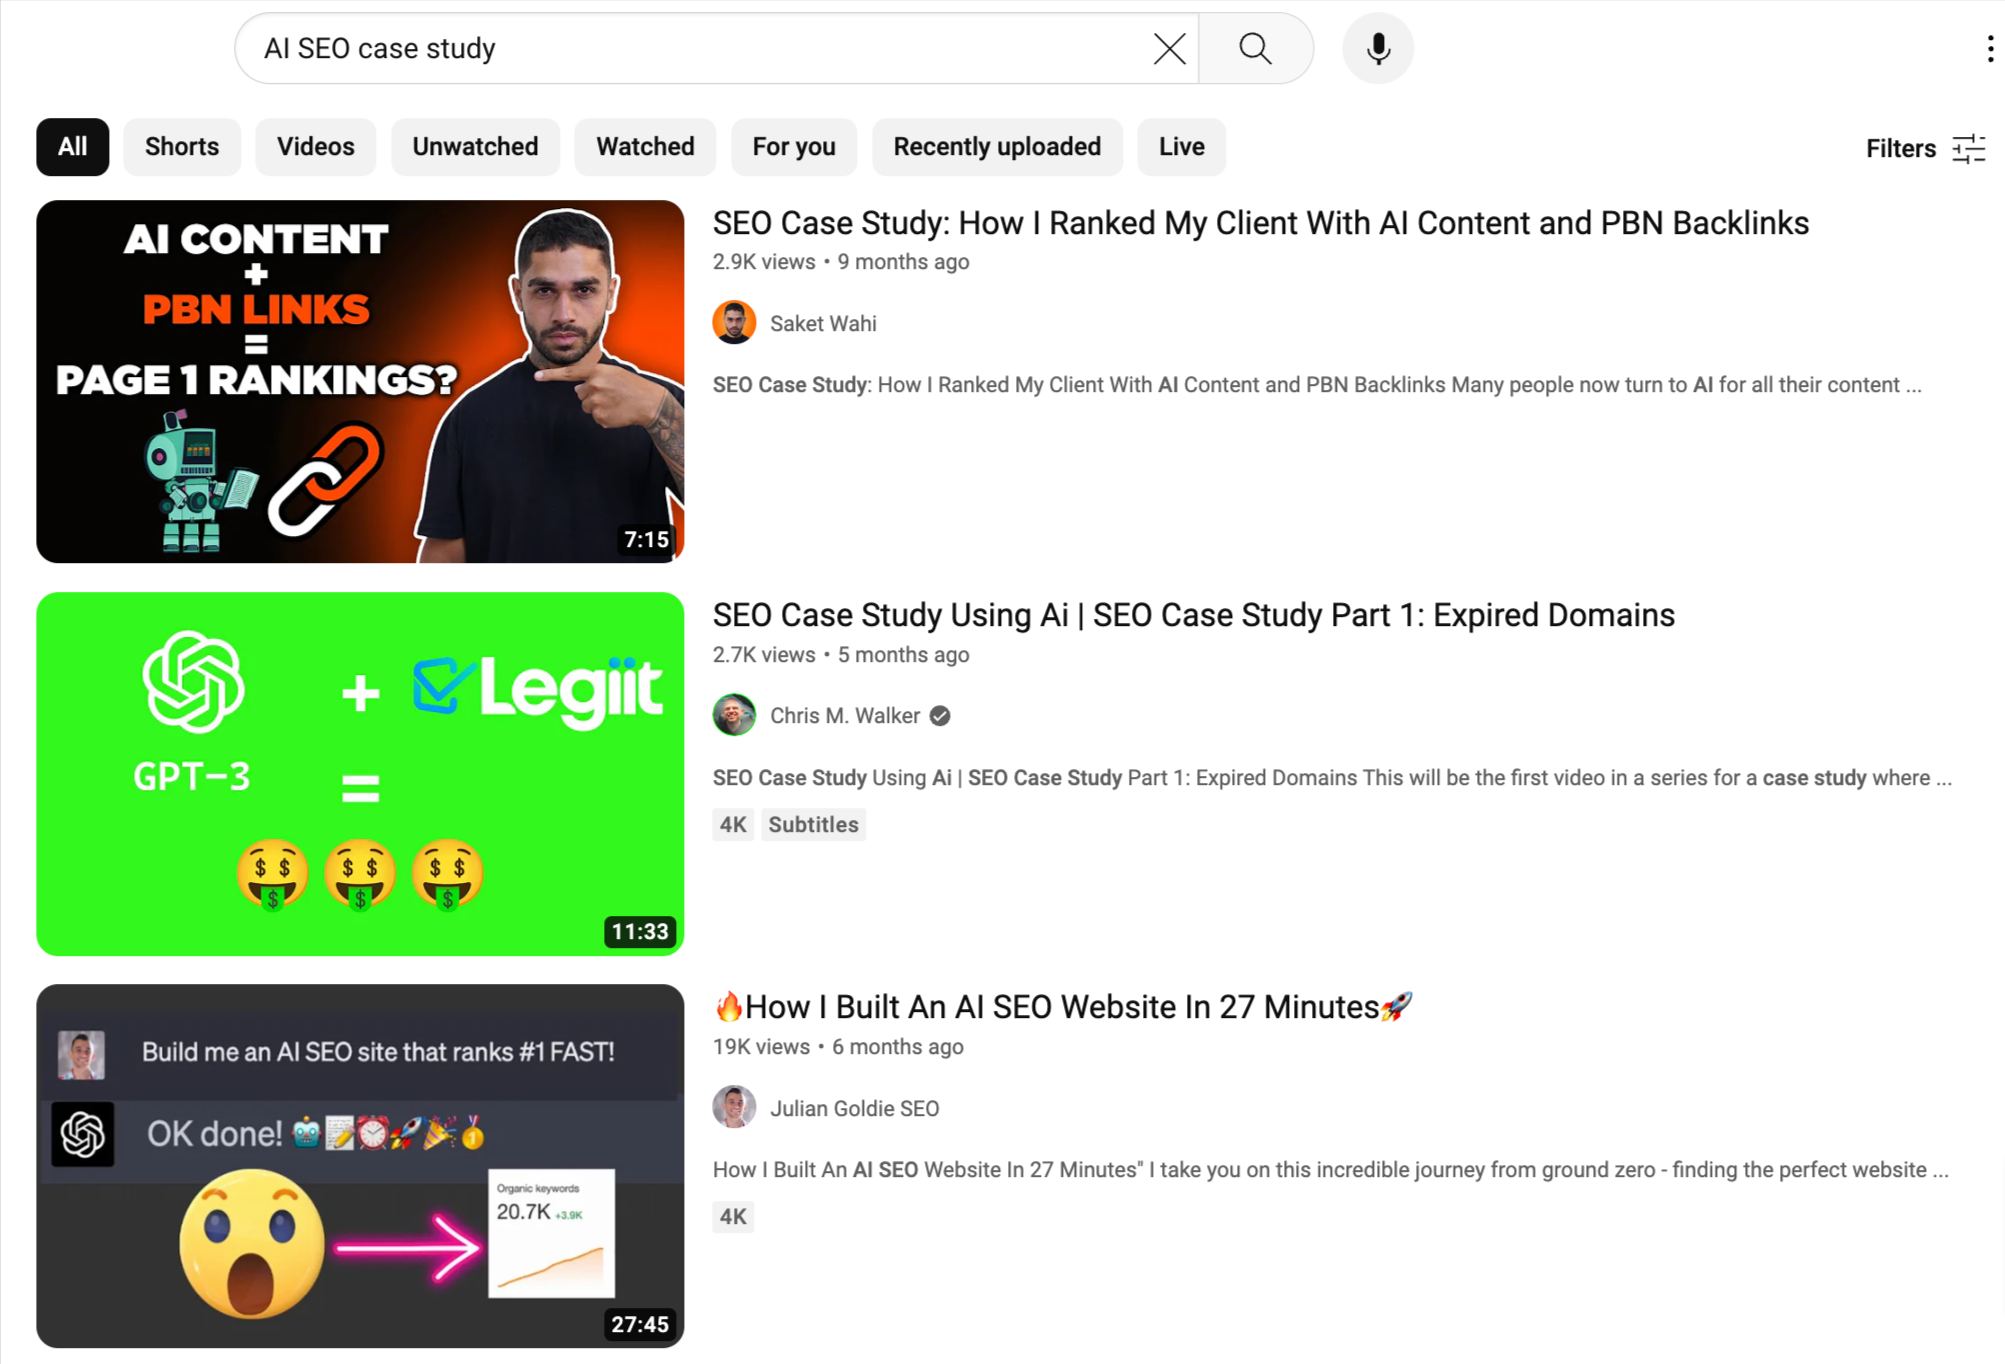Screen dimensions: 2005x1364
Task: Select the For you chip
Action: click(x=793, y=147)
